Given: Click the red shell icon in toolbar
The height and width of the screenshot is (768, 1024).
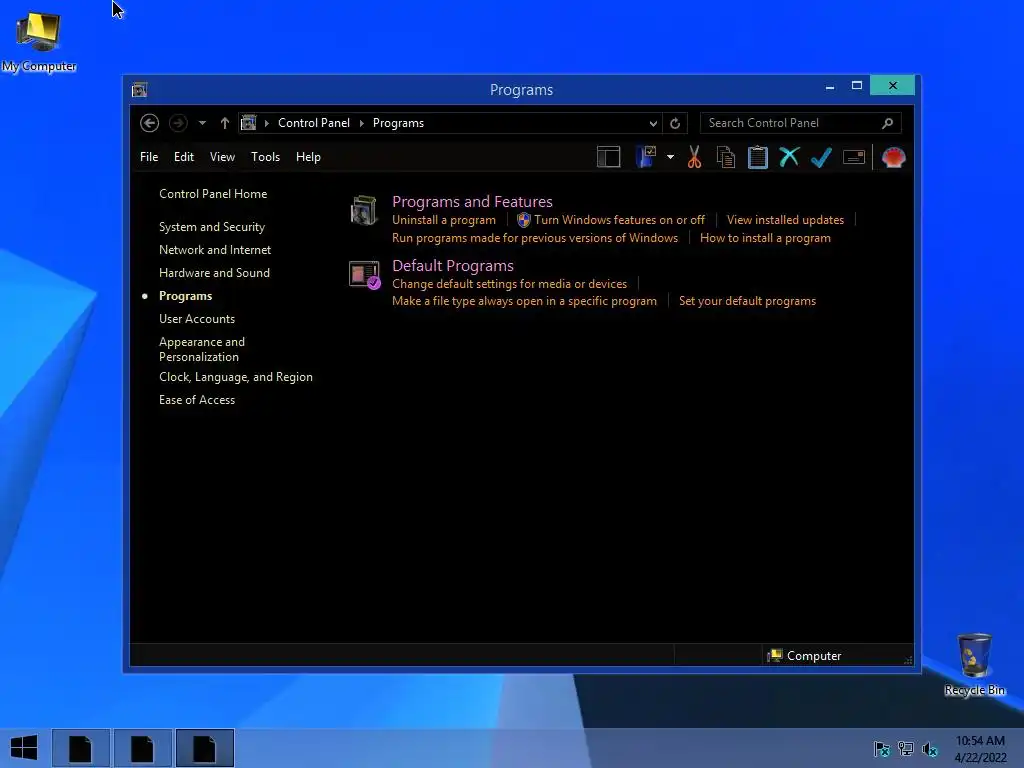Looking at the screenshot, I should pos(893,157).
